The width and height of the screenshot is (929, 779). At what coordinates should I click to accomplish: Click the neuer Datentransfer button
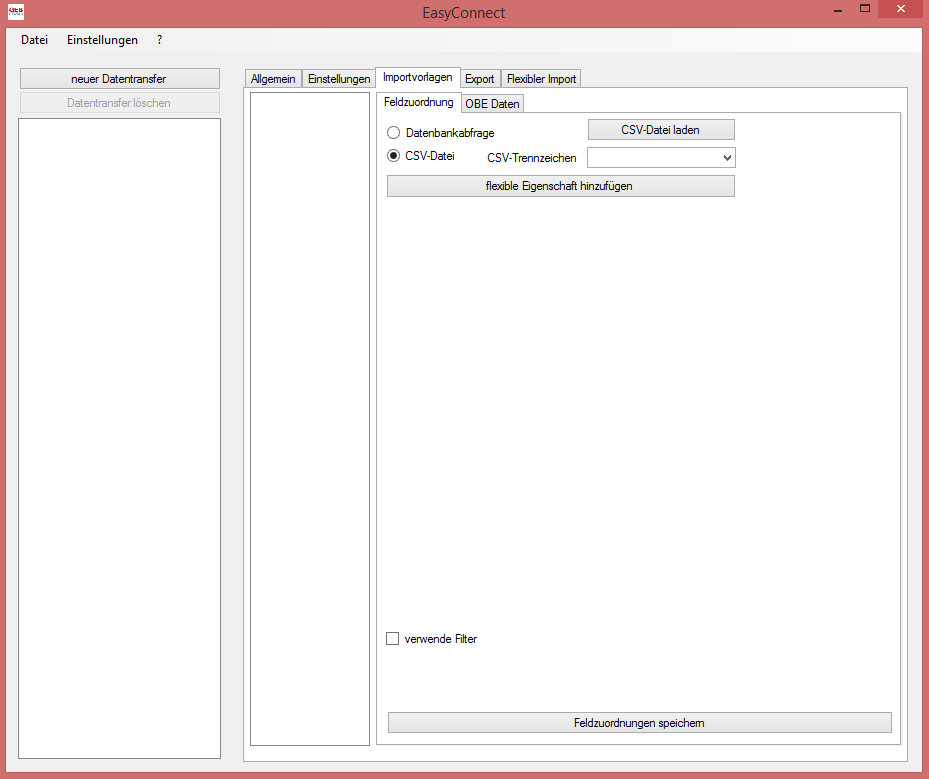tap(119, 78)
